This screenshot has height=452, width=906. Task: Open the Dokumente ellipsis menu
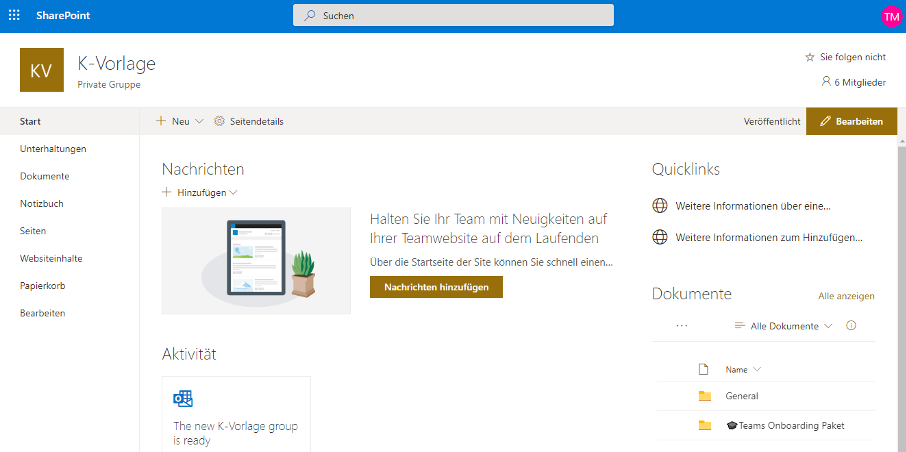point(682,325)
